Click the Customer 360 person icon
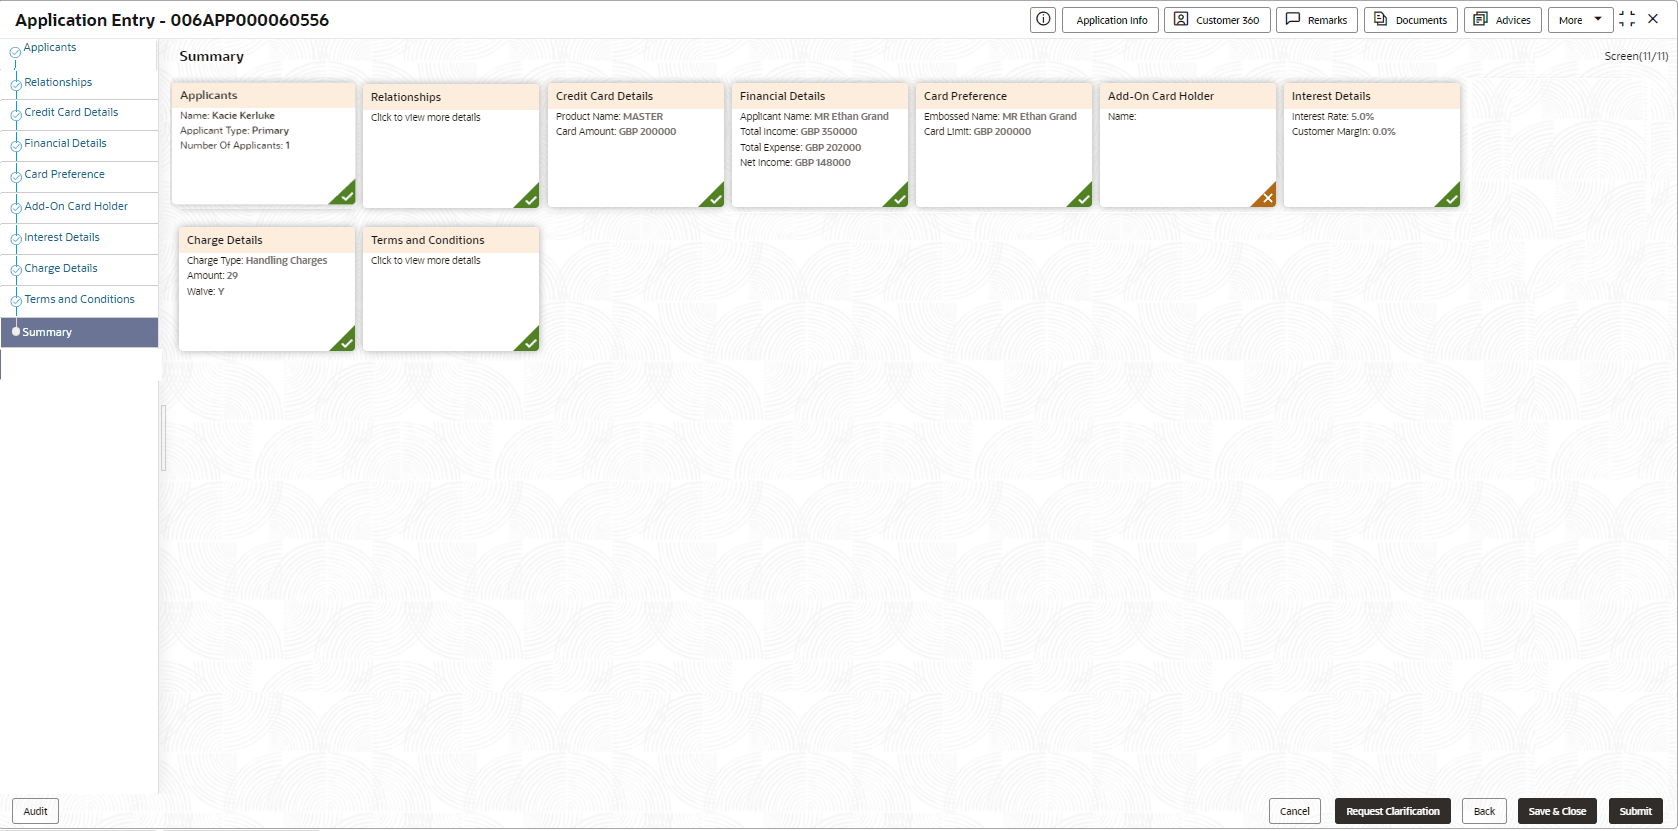 click(1181, 20)
